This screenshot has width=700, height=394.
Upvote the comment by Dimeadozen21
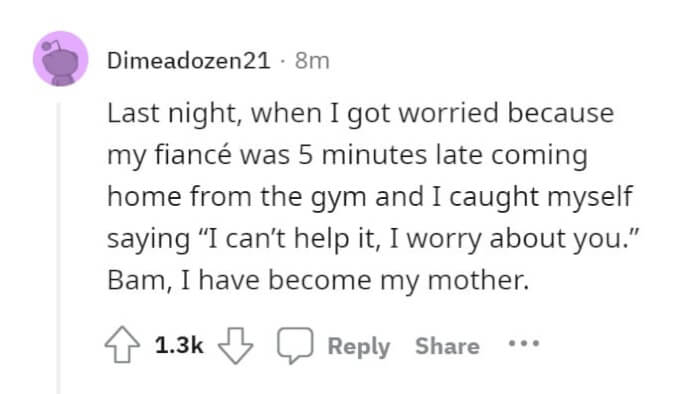coord(122,345)
